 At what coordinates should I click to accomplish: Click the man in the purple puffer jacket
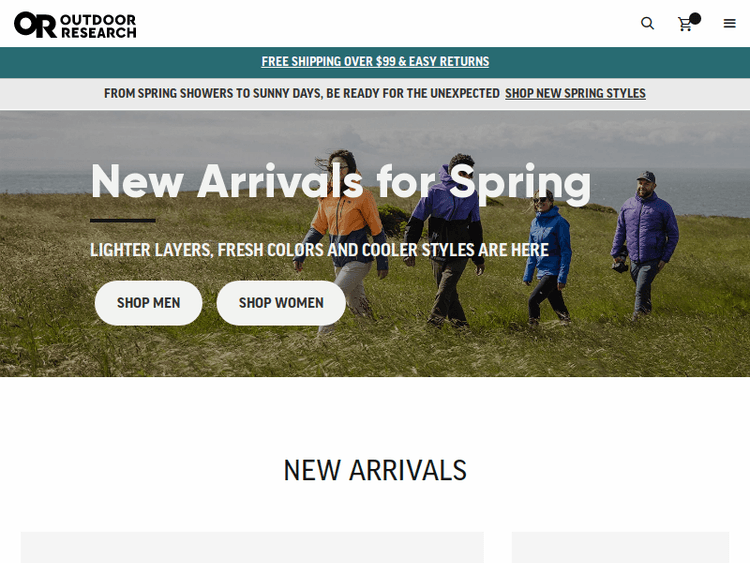644,244
